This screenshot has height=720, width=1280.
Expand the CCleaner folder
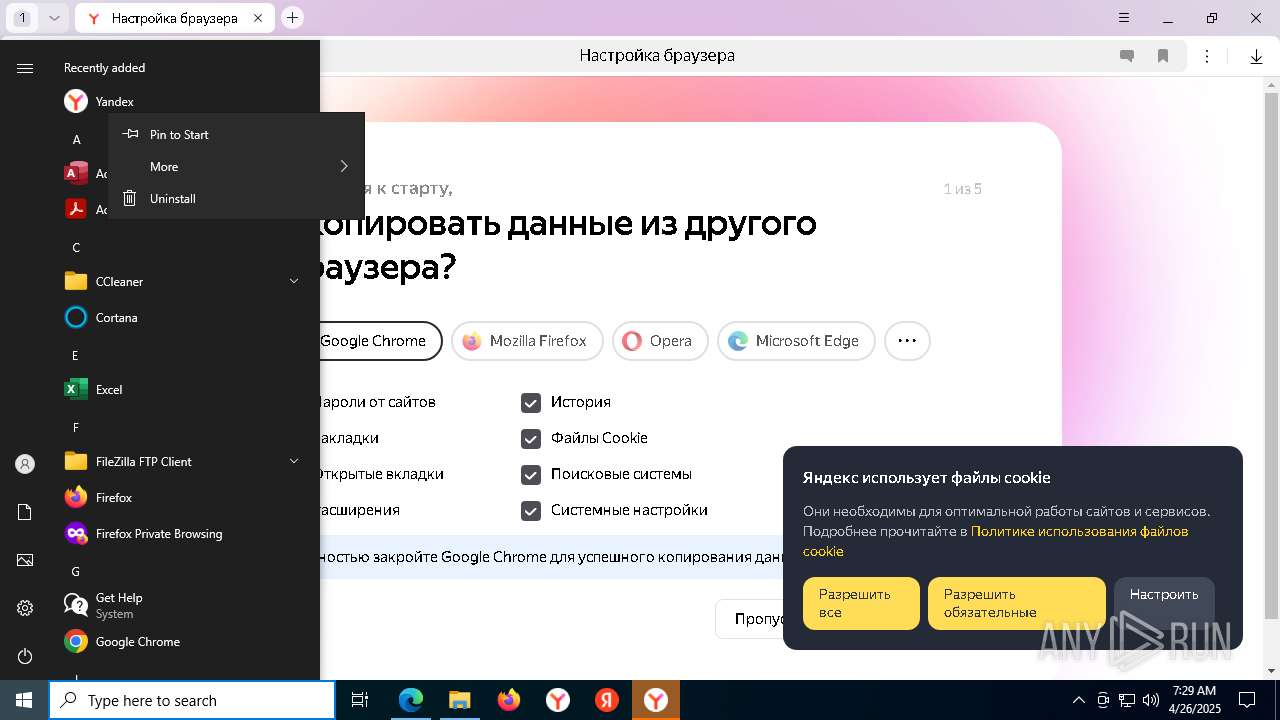(x=180, y=281)
